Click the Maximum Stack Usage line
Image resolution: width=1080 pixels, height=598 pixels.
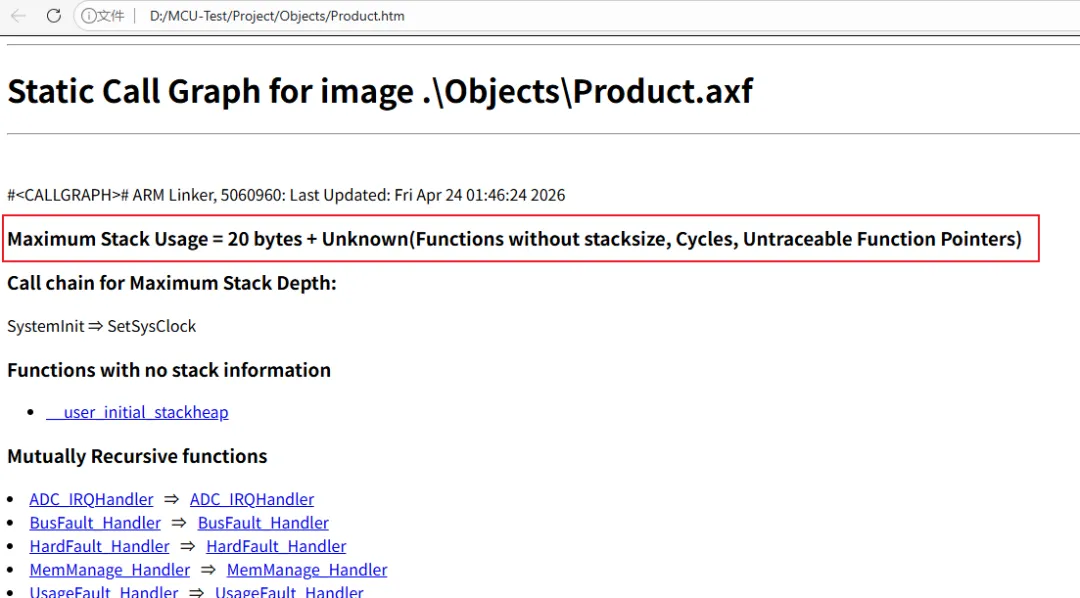click(x=514, y=239)
